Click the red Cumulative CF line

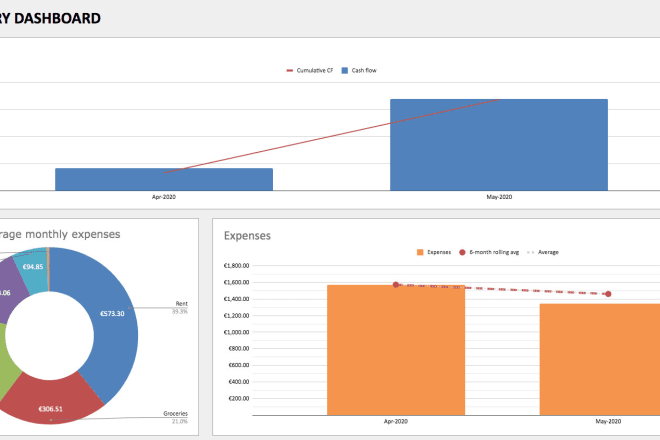coord(331,136)
